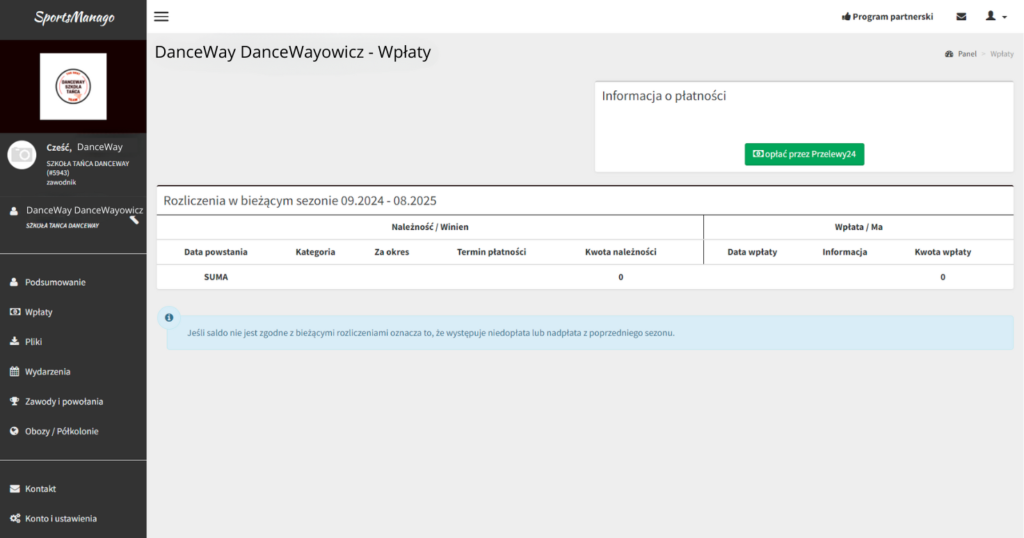Open Konto i ustawienia settings
This screenshot has width=1024, height=538.
pyautogui.click(x=60, y=519)
